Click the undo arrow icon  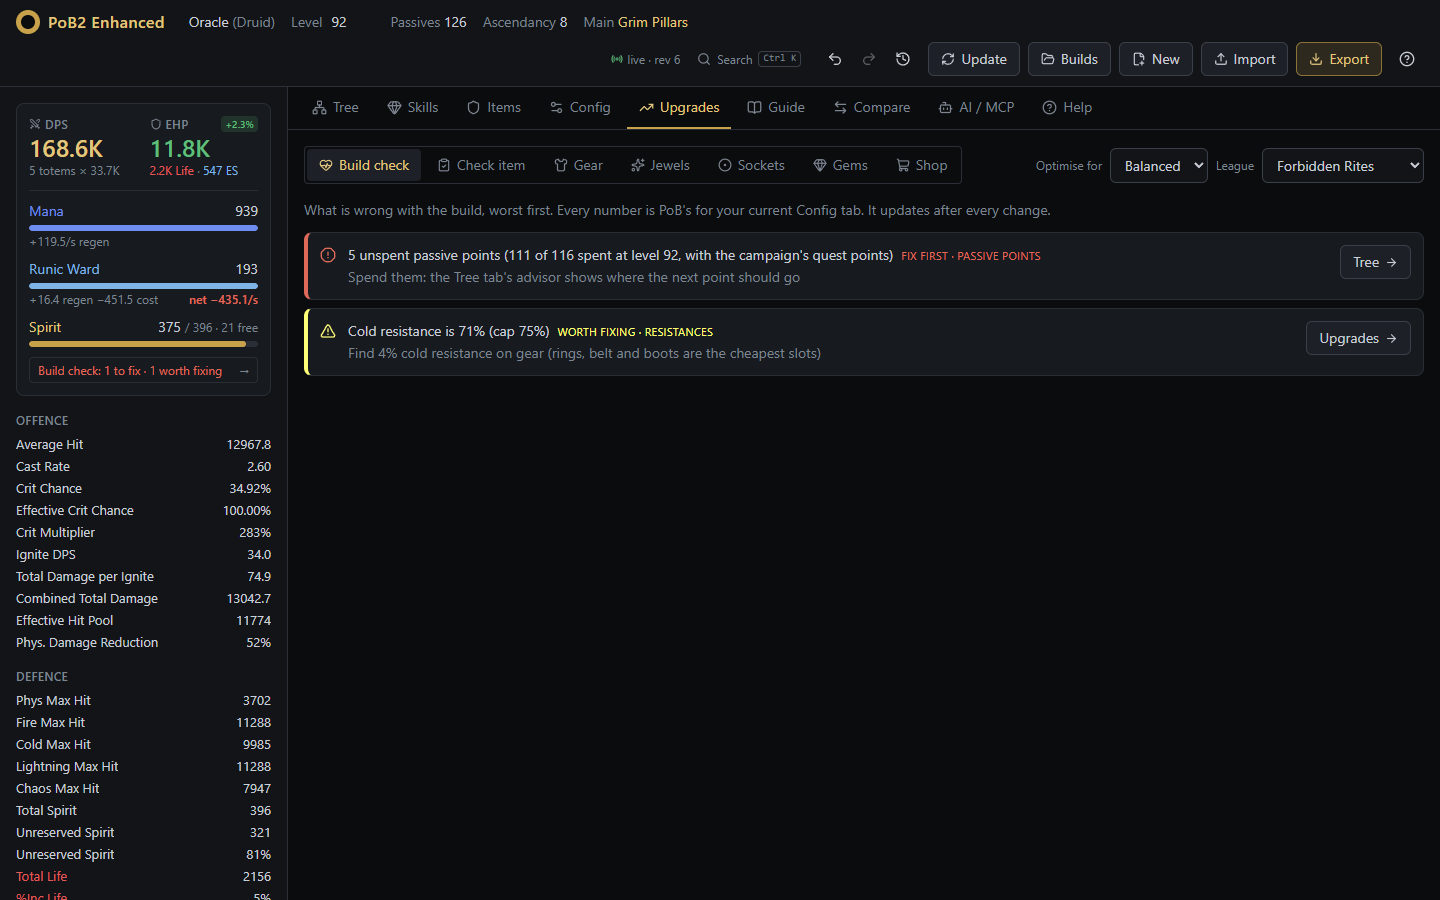835,59
